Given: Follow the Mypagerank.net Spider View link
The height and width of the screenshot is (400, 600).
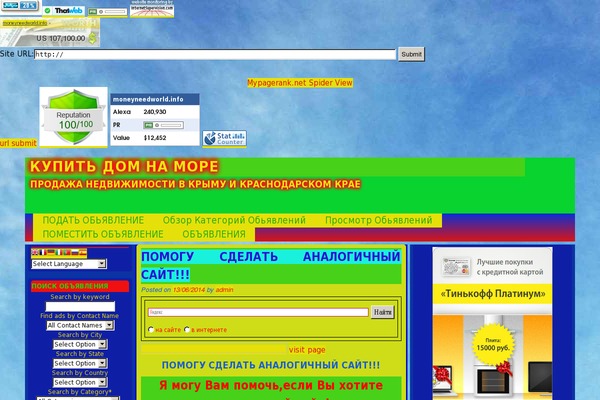Looking at the screenshot, I should [300, 83].
